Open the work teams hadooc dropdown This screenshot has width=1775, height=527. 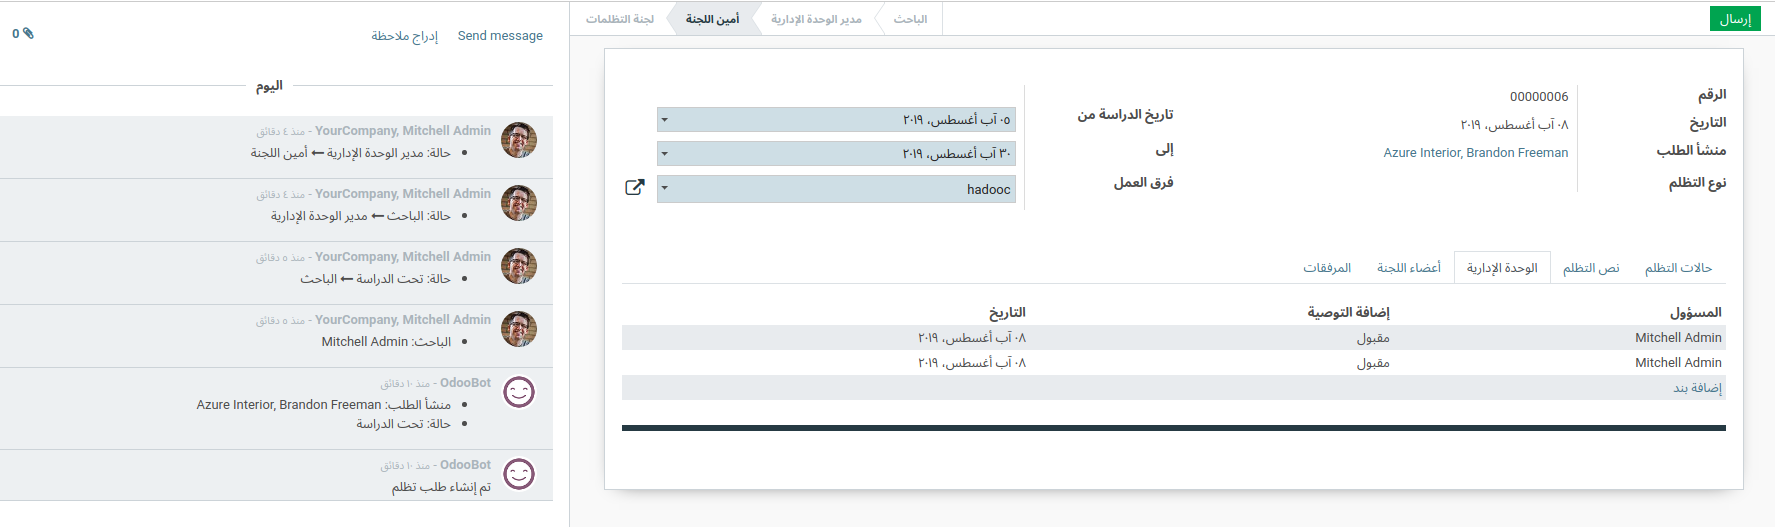(664, 189)
